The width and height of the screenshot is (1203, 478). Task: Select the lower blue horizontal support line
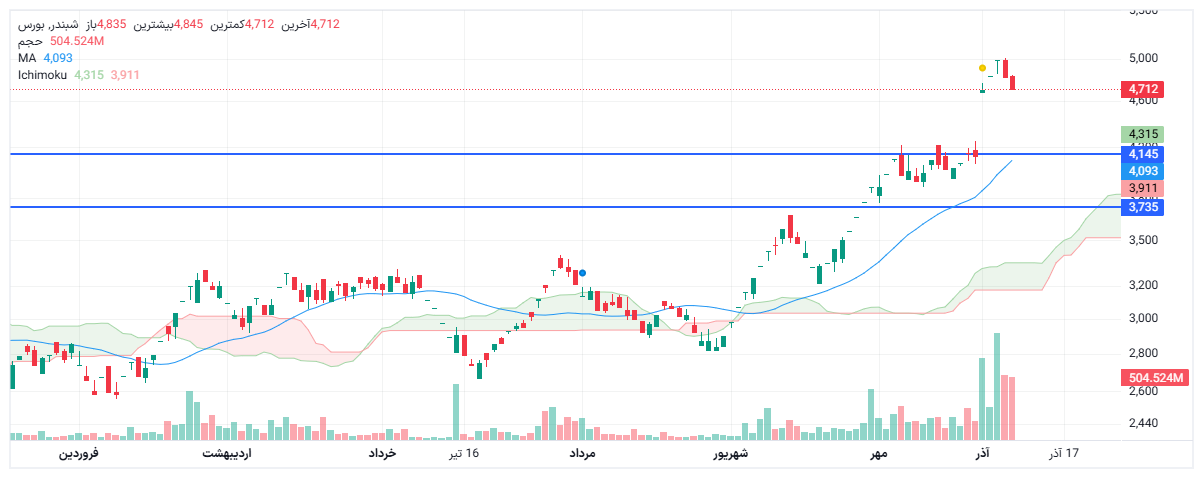(500, 207)
